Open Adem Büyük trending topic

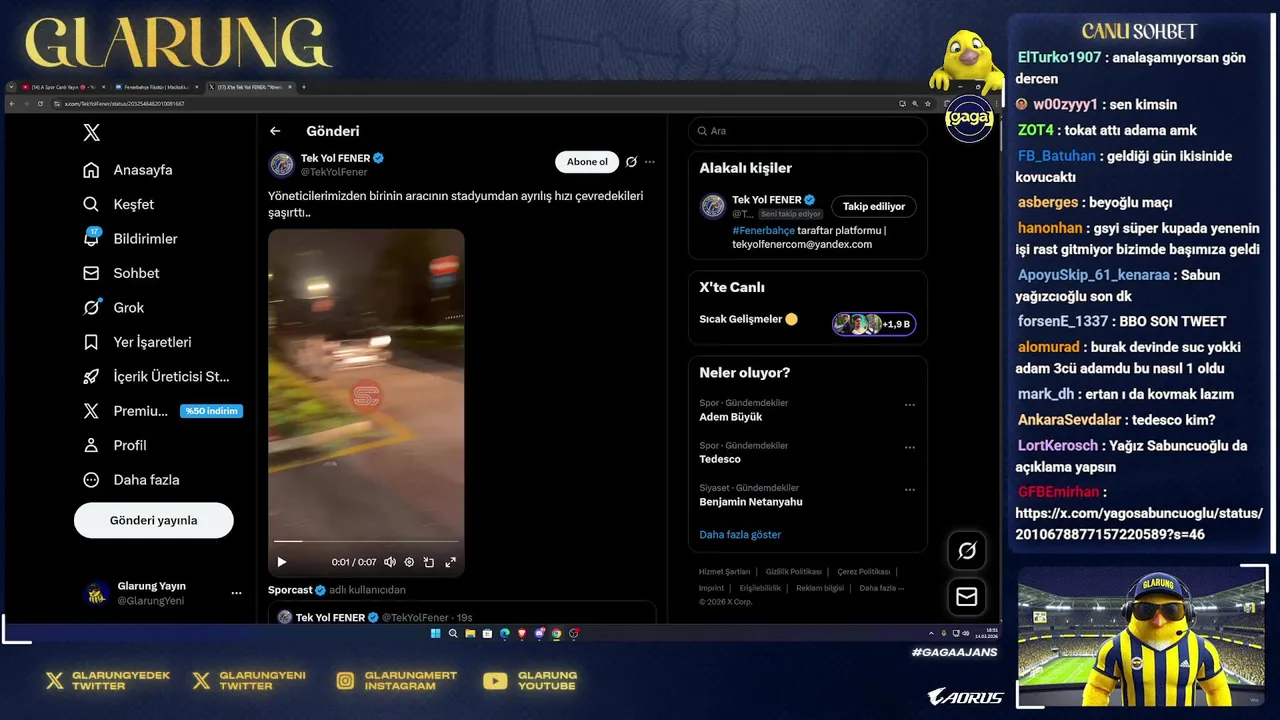[730, 417]
